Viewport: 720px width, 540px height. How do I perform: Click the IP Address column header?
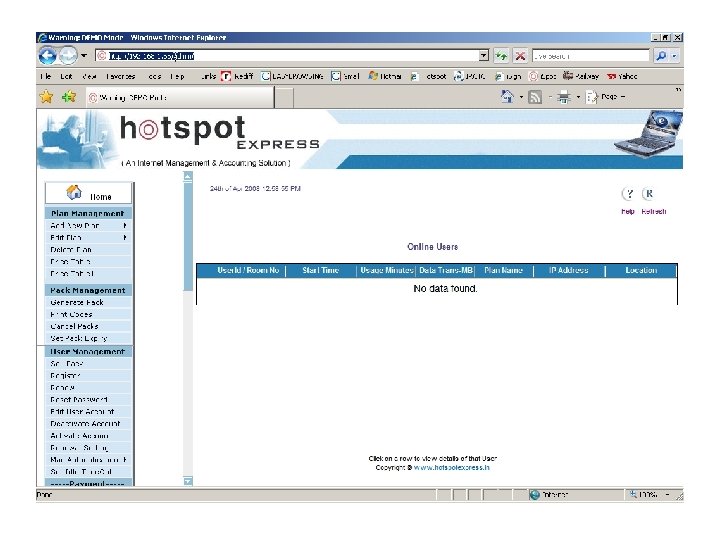[x=568, y=270]
